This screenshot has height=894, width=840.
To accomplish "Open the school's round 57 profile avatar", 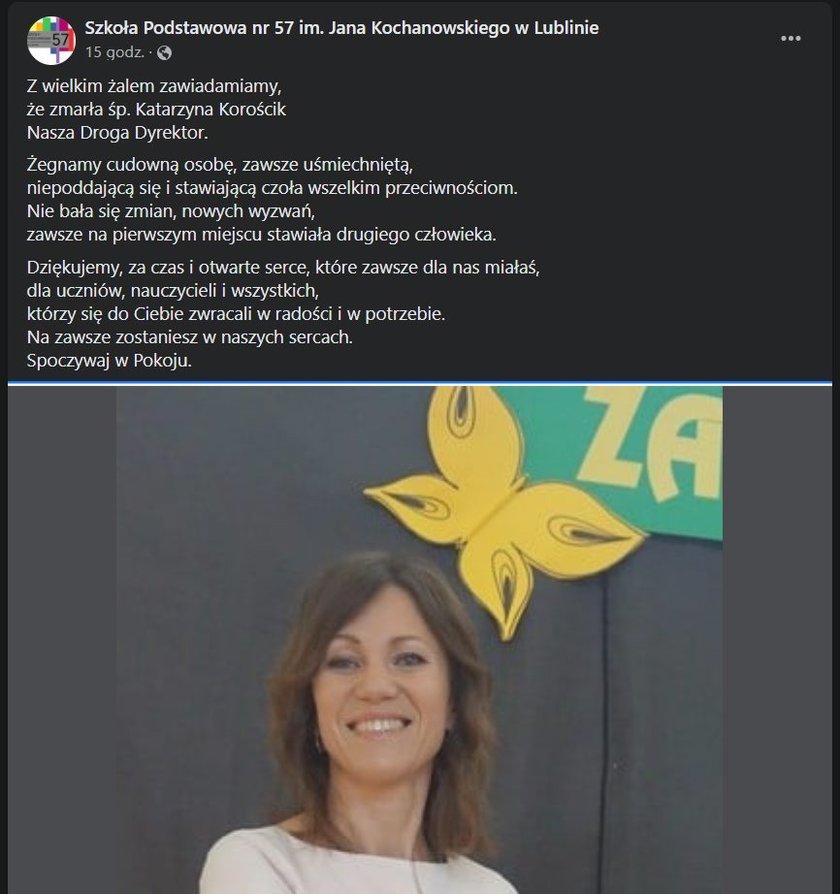I will (x=51, y=40).
